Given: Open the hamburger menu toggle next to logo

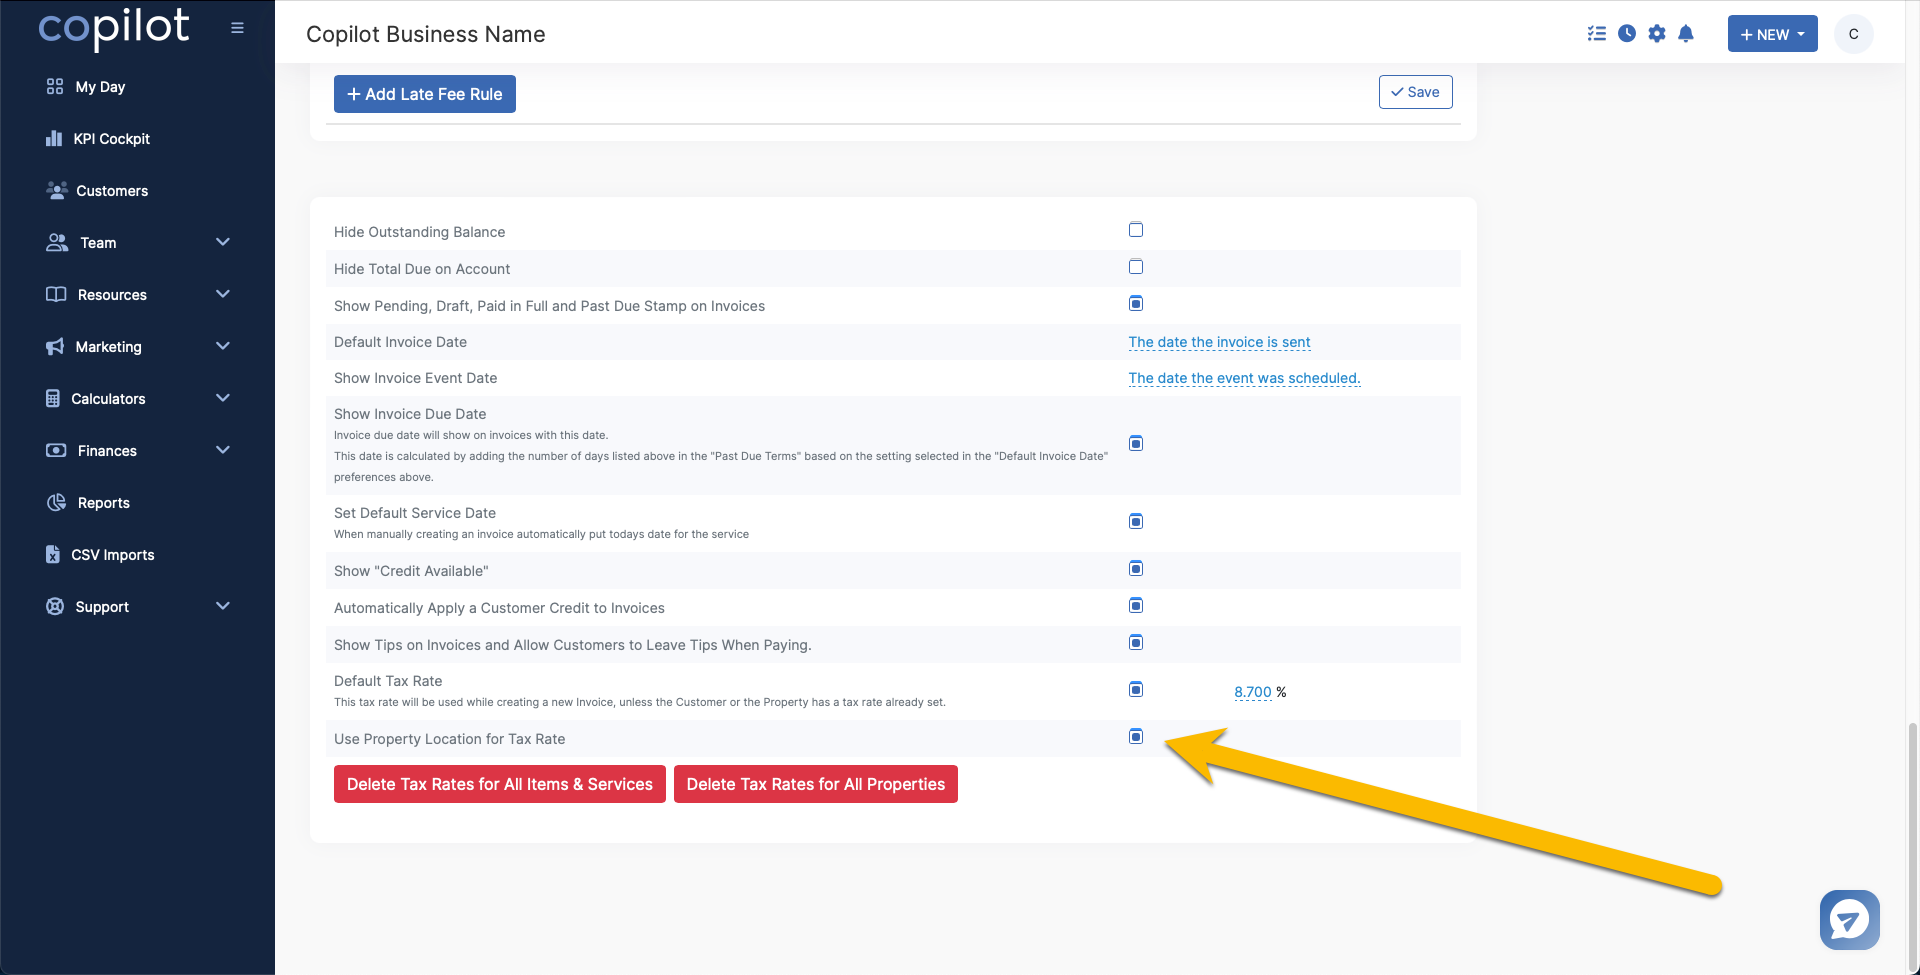Looking at the screenshot, I should [237, 28].
